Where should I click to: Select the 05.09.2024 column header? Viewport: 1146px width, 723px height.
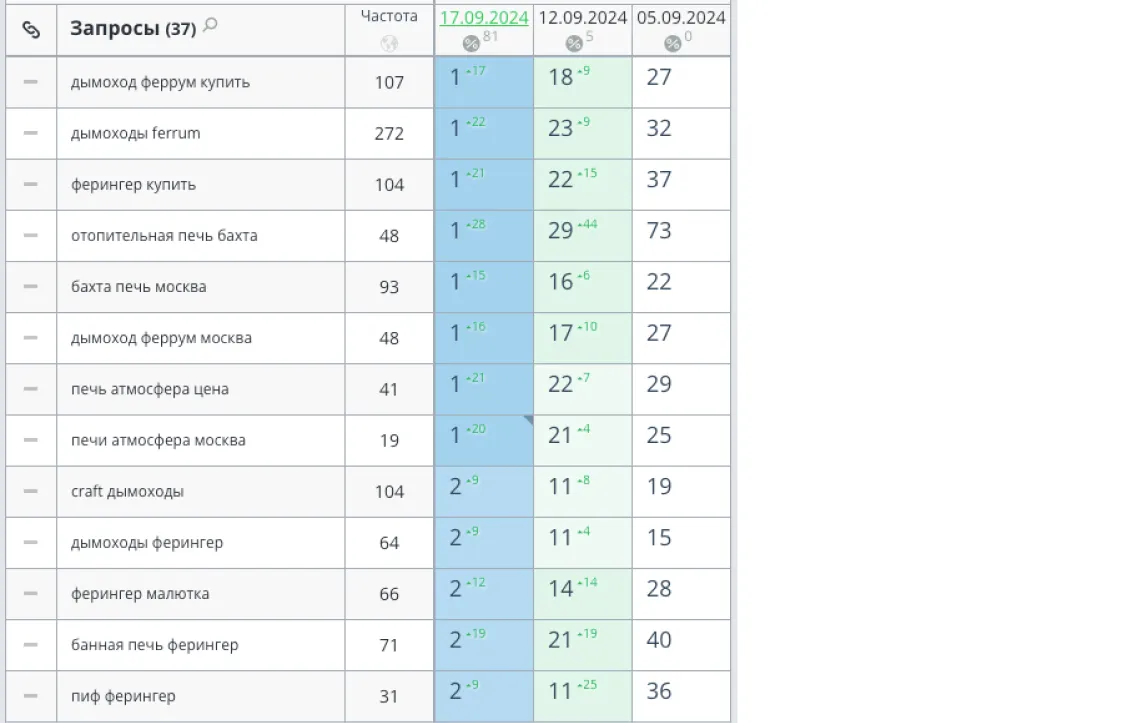[x=680, y=18]
